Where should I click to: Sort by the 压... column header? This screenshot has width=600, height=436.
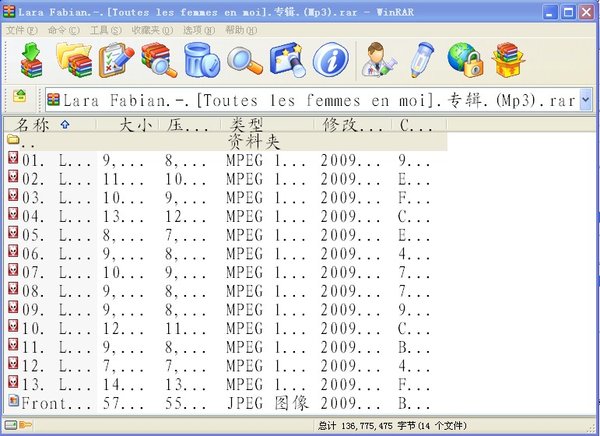click(190, 125)
